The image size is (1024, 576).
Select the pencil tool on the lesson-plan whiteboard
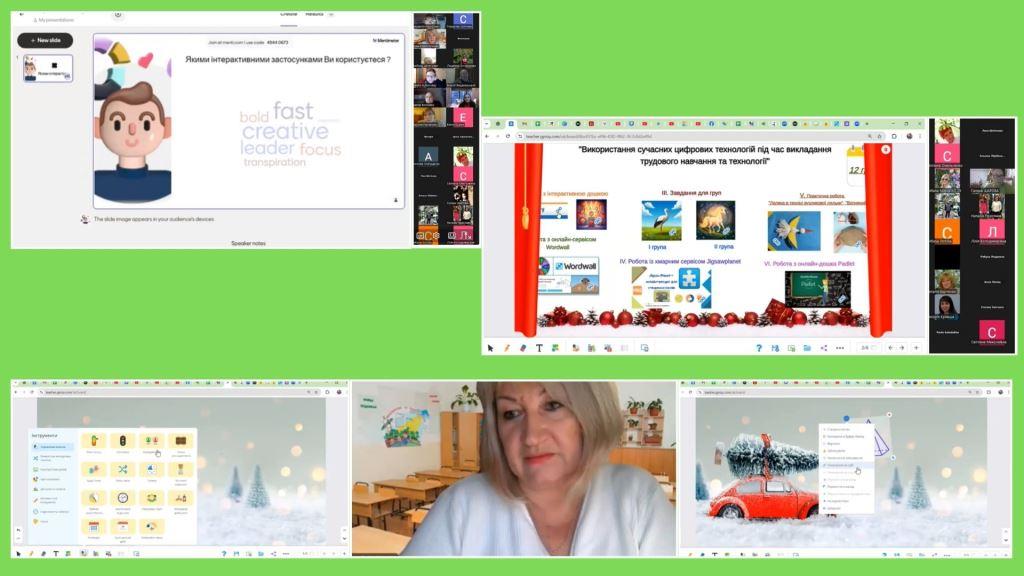tap(507, 348)
